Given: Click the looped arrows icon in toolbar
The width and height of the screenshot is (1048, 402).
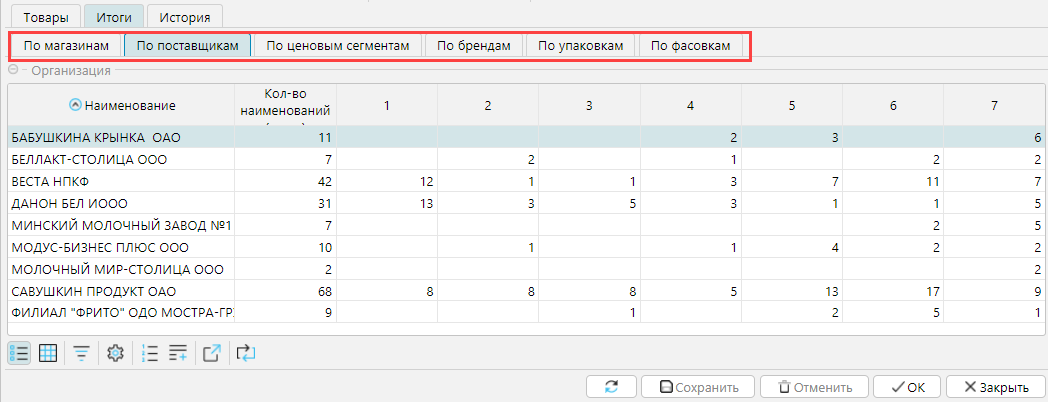Looking at the screenshot, I should (245, 352).
